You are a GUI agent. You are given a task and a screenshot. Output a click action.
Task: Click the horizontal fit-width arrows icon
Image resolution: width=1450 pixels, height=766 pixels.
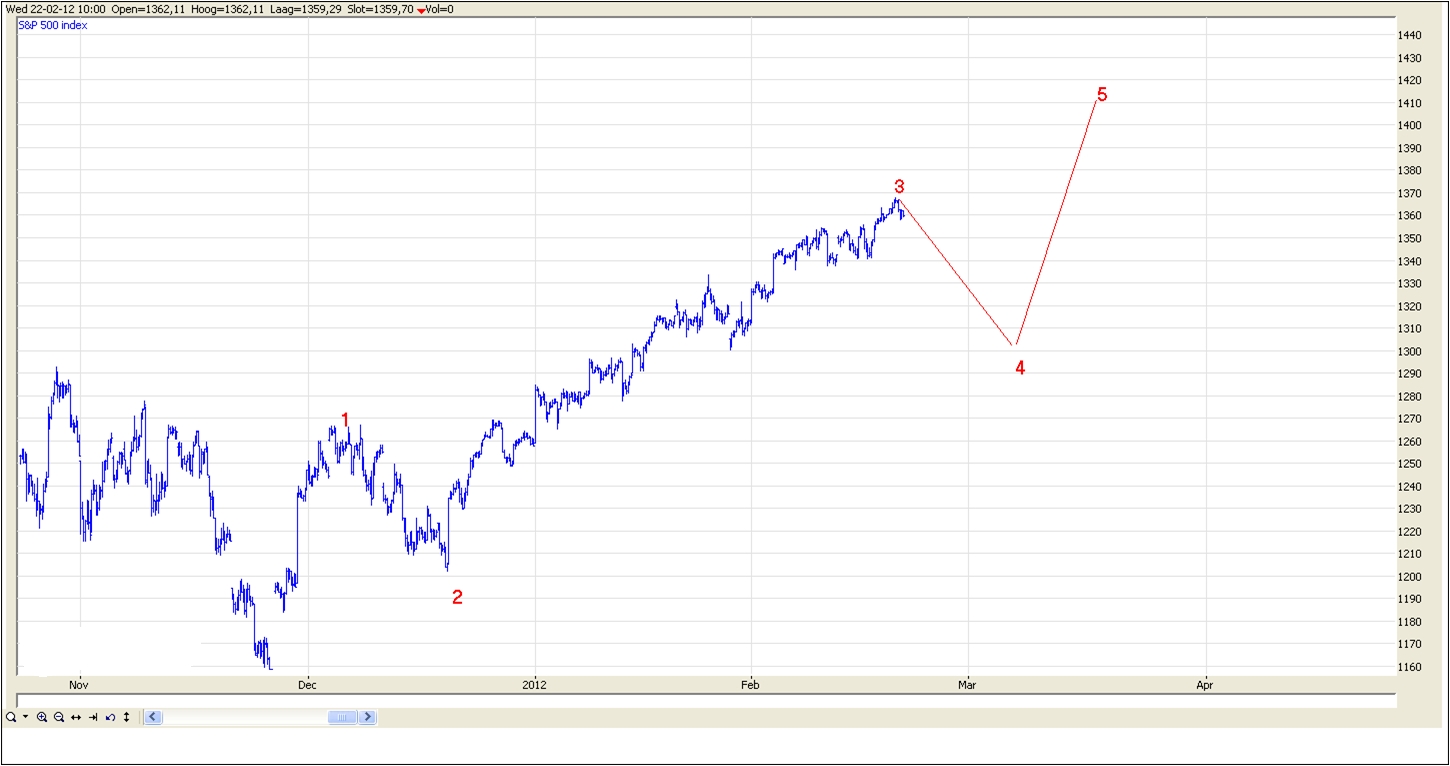point(76,717)
